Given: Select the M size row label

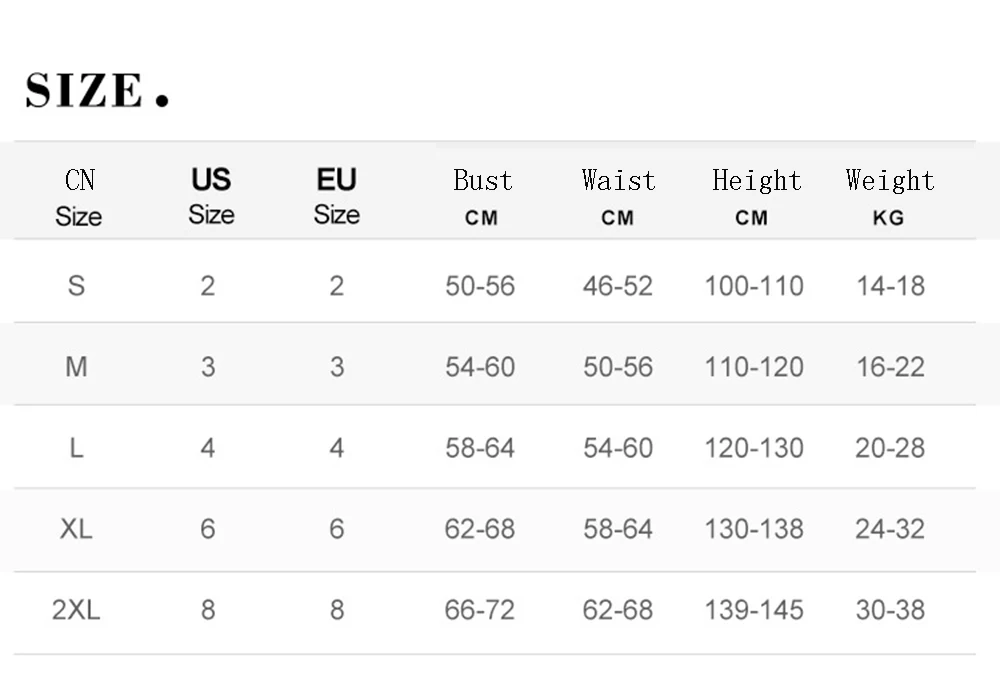Looking at the screenshot, I should point(77,367).
